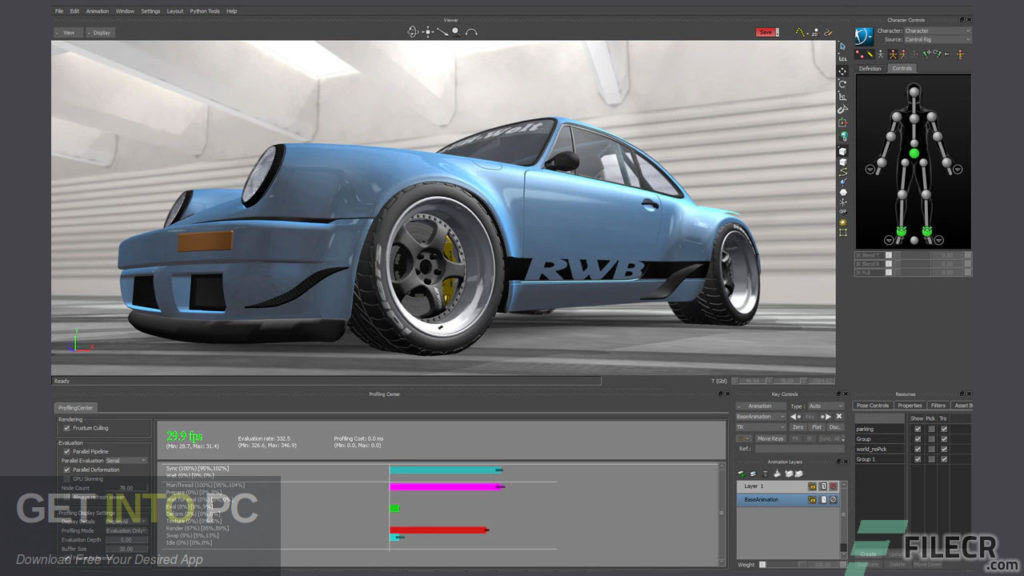The width and height of the screenshot is (1024, 576).
Task: Click the shaded cube display icon
Action: tap(842, 152)
